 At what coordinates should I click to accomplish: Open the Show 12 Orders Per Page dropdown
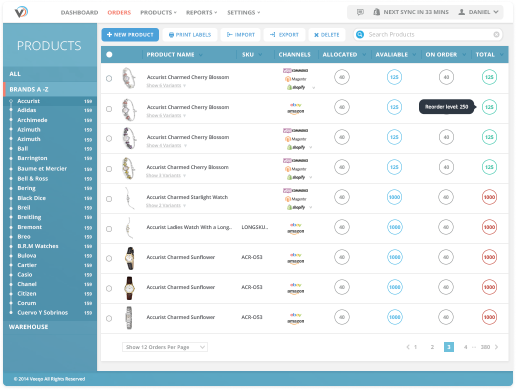click(x=165, y=347)
